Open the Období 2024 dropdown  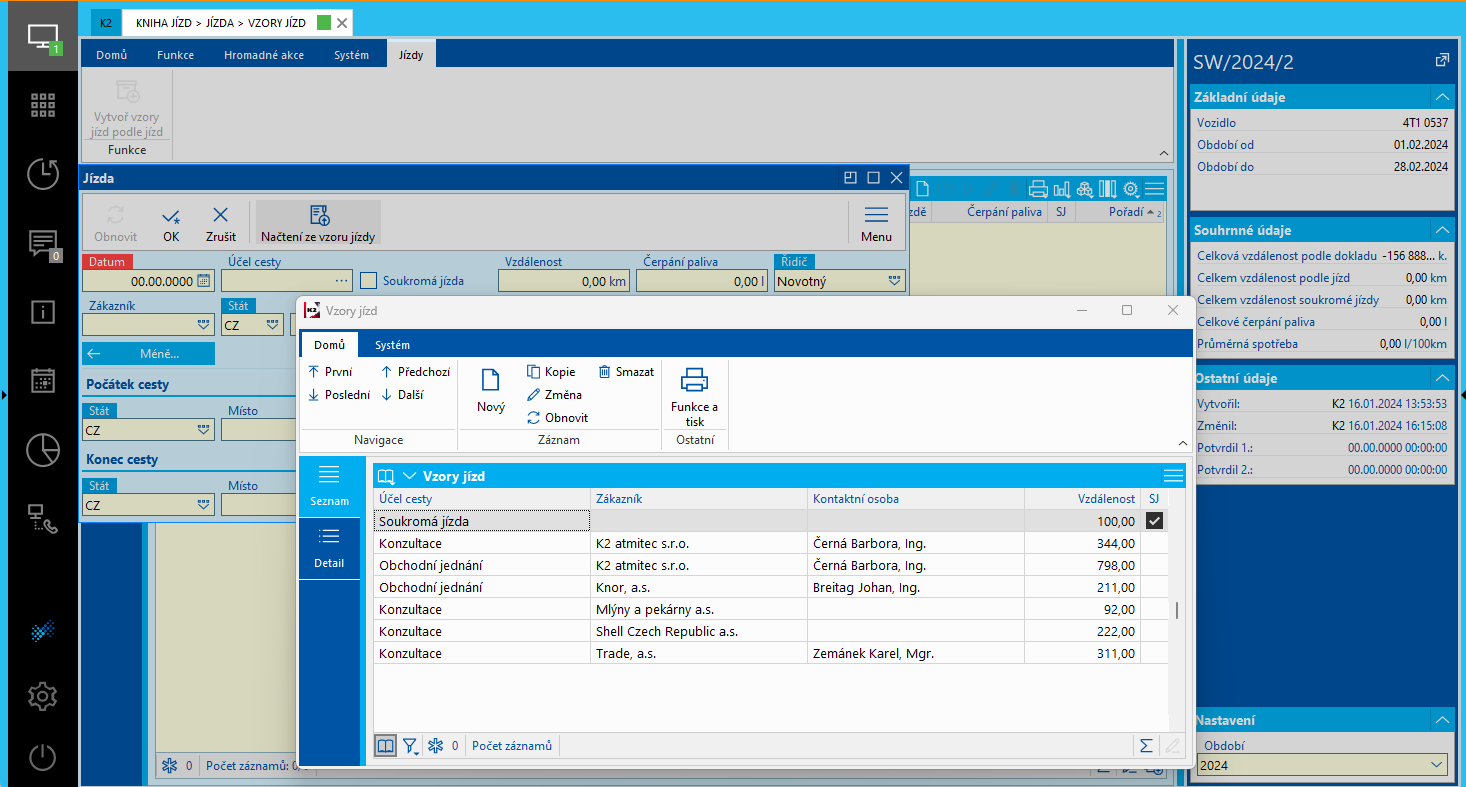pos(1321,765)
